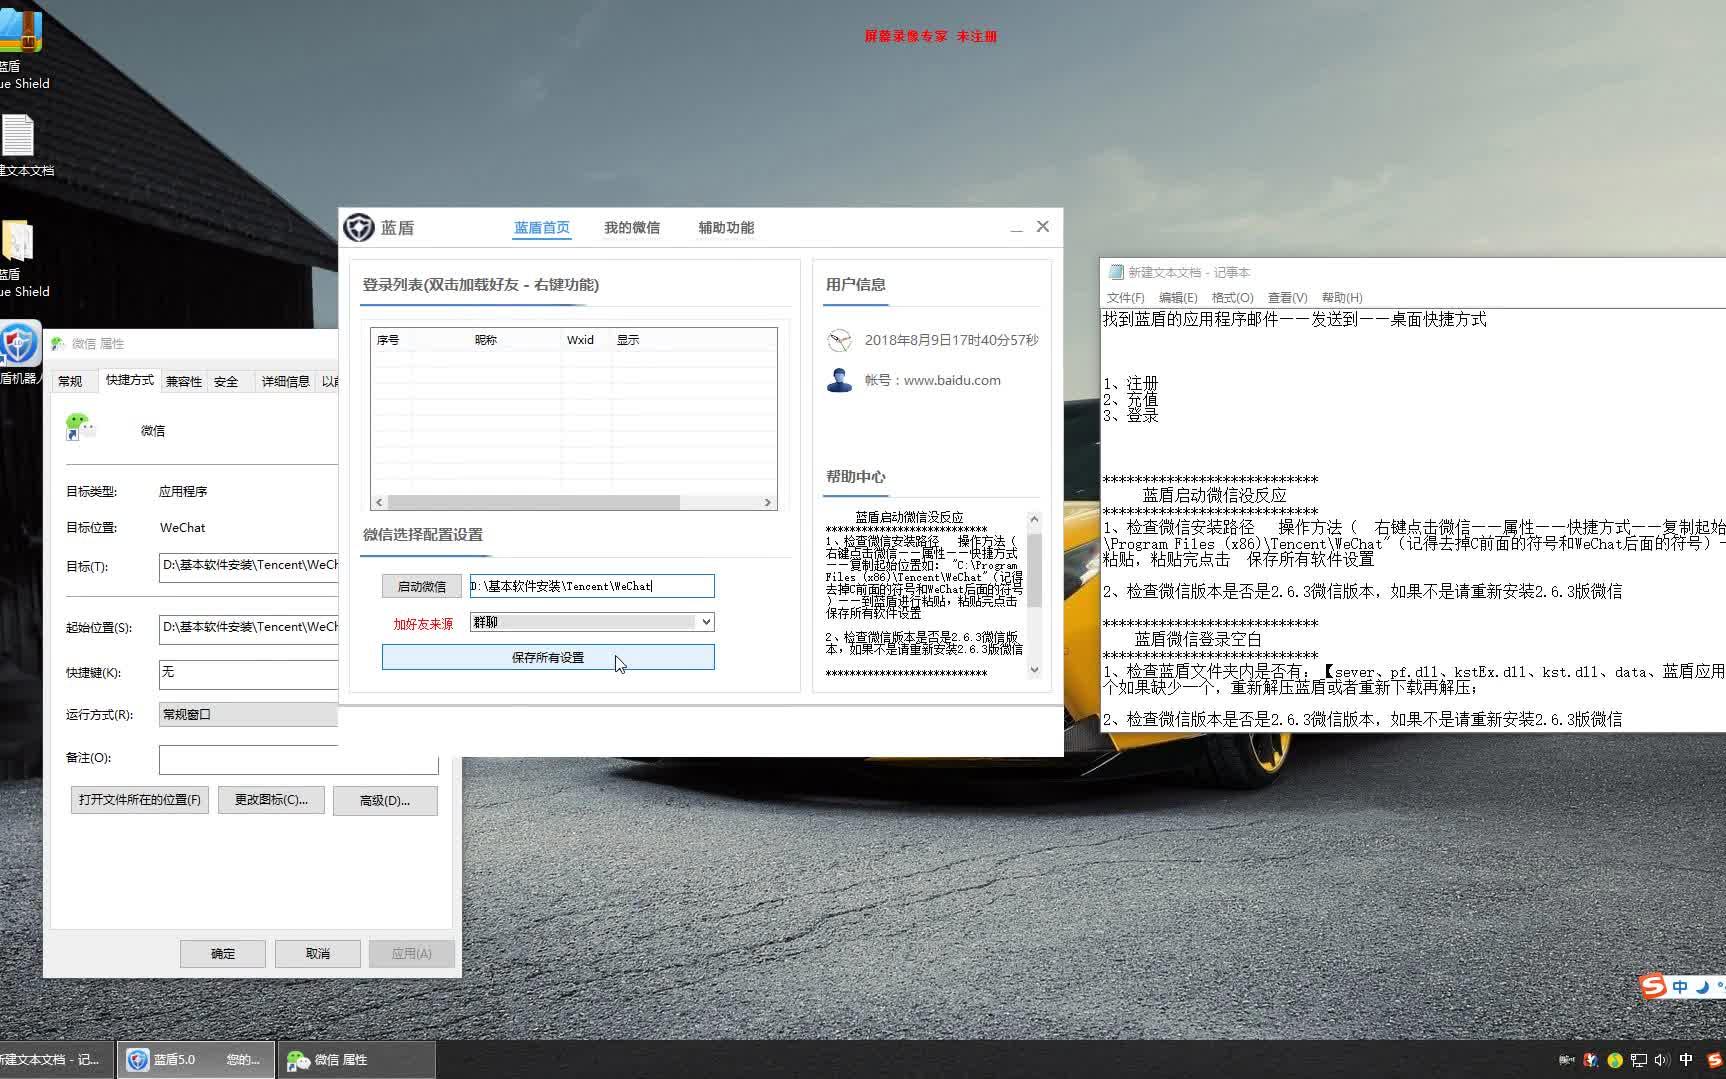Open the network icon in system tray
The height and width of the screenshot is (1079, 1726).
click(1639, 1060)
